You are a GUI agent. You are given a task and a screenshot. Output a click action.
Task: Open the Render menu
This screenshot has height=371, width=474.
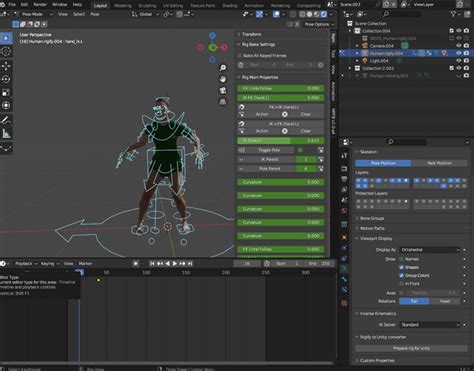coord(40,5)
